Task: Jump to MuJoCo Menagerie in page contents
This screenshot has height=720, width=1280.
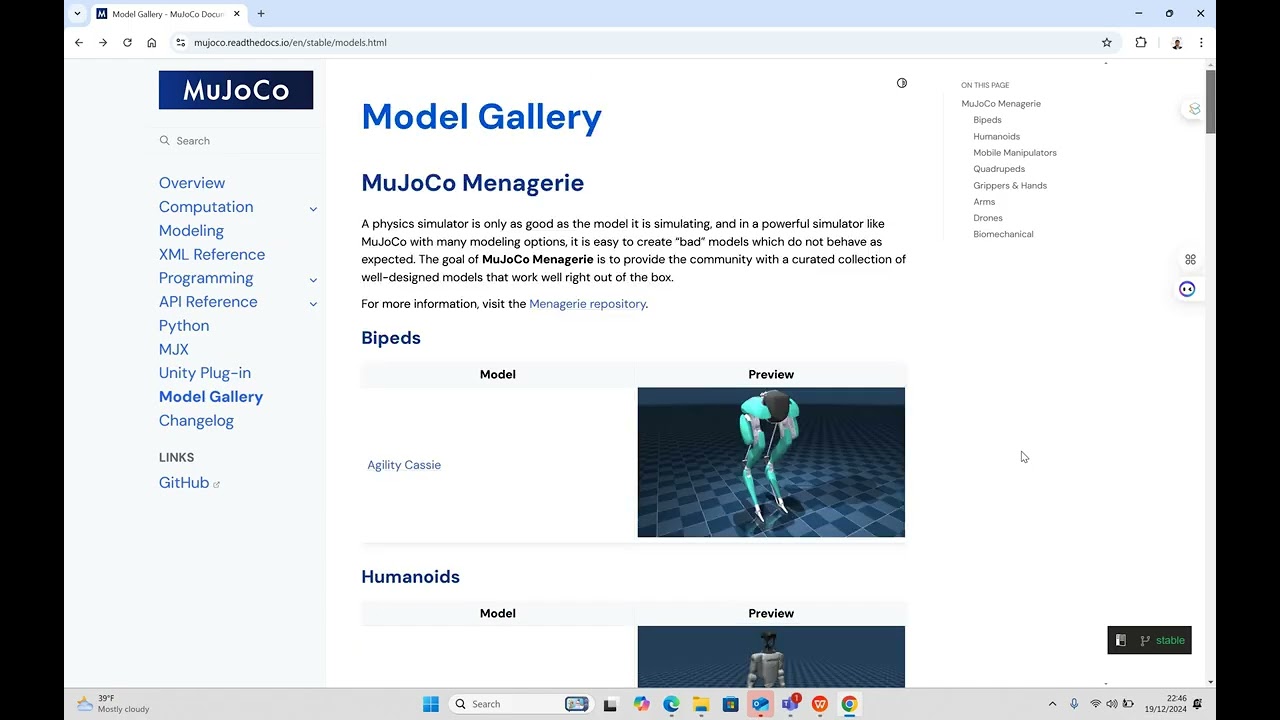Action: point(1001,104)
